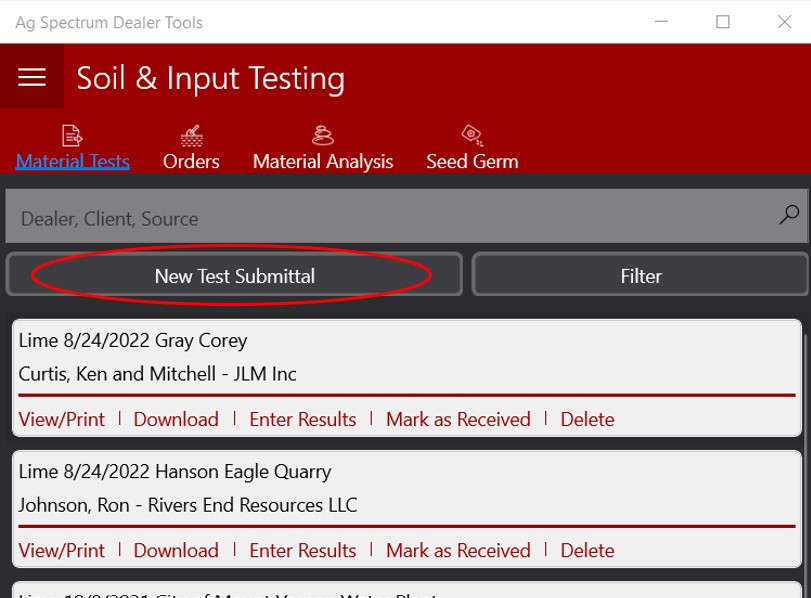Screen dimensions: 811x598
Task: Enter Results for Hanson Eagle Quarry test
Action: [x=302, y=550]
